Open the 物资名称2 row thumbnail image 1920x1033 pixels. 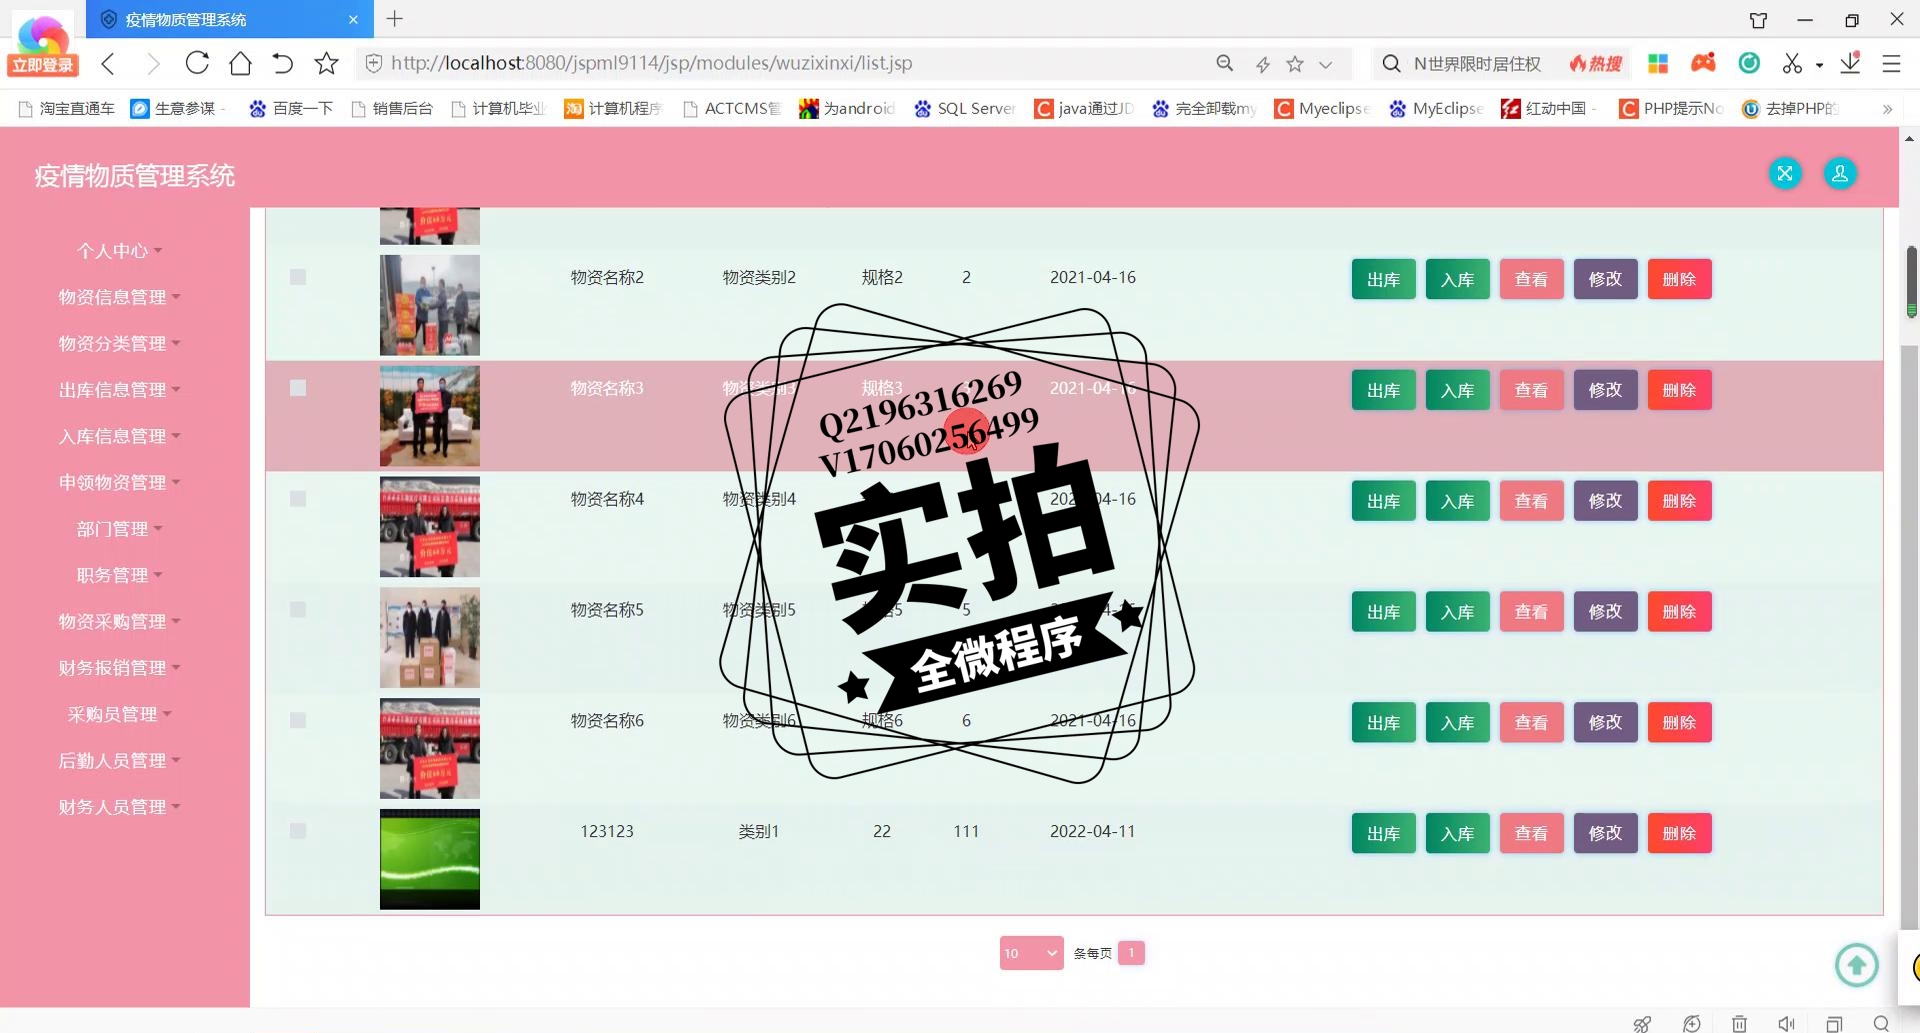click(x=430, y=305)
